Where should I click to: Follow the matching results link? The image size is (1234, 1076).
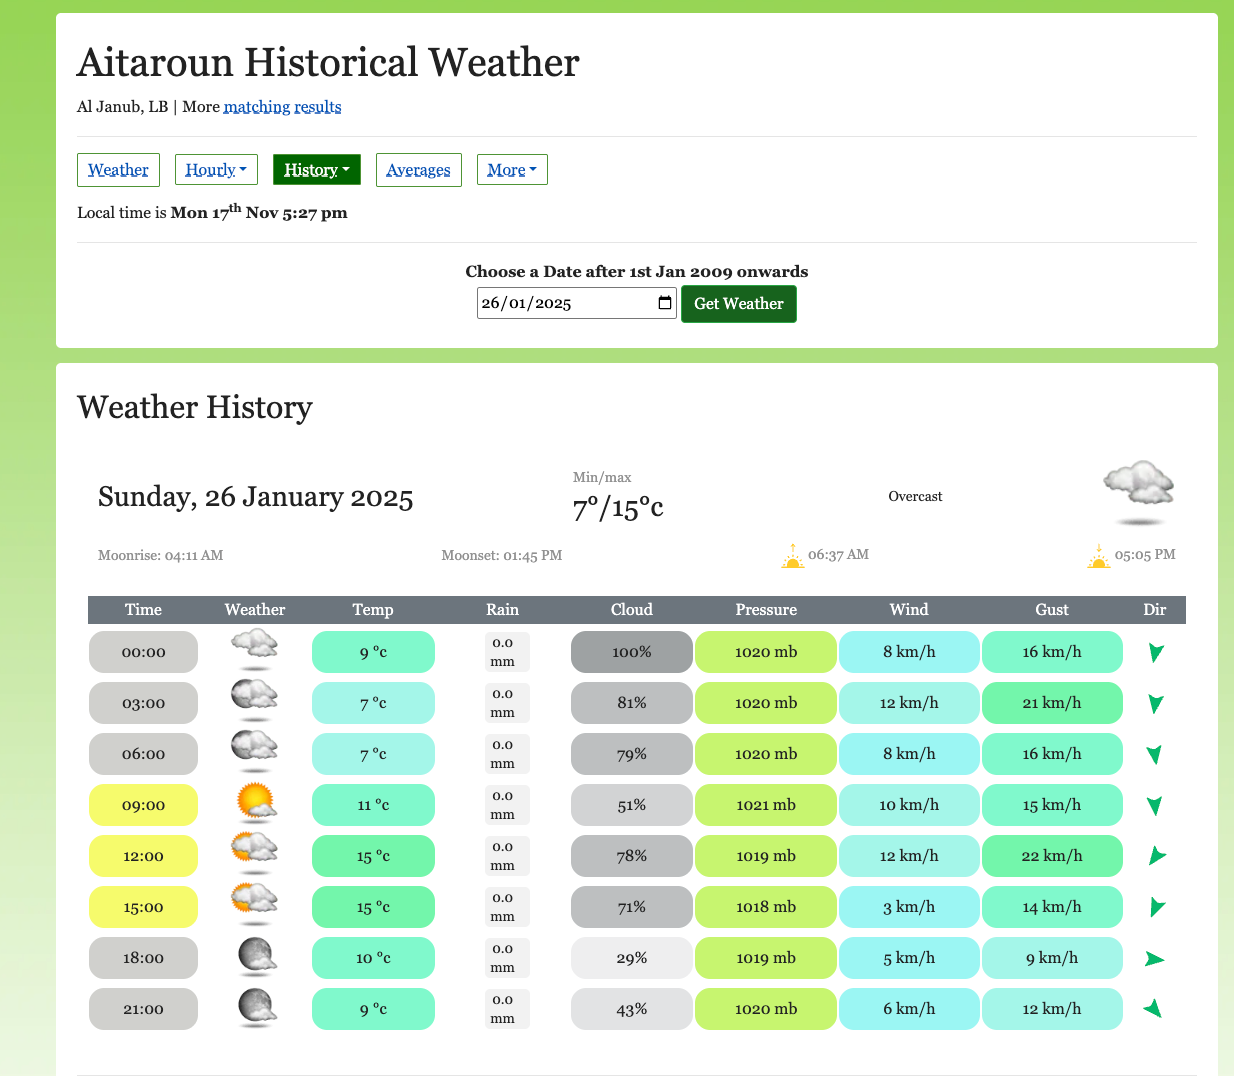(282, 106)
